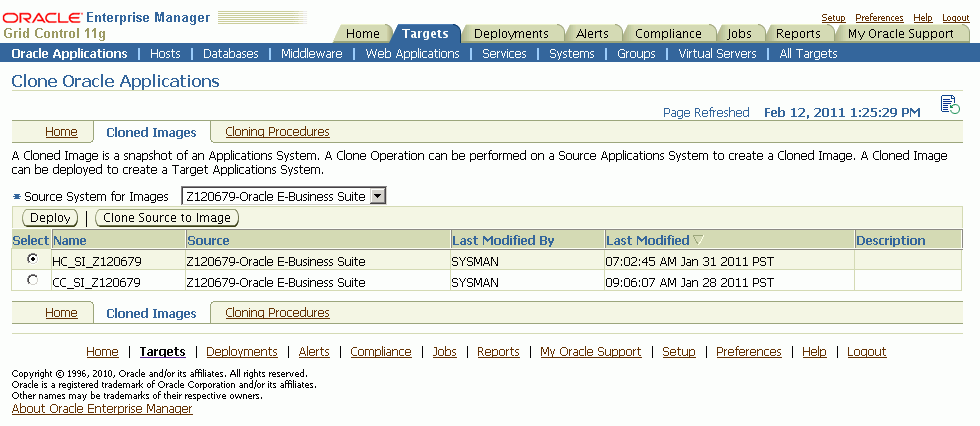Click the Deploy button
The image size is (980, 426).
pyautogui.click(x=51, y=217)
